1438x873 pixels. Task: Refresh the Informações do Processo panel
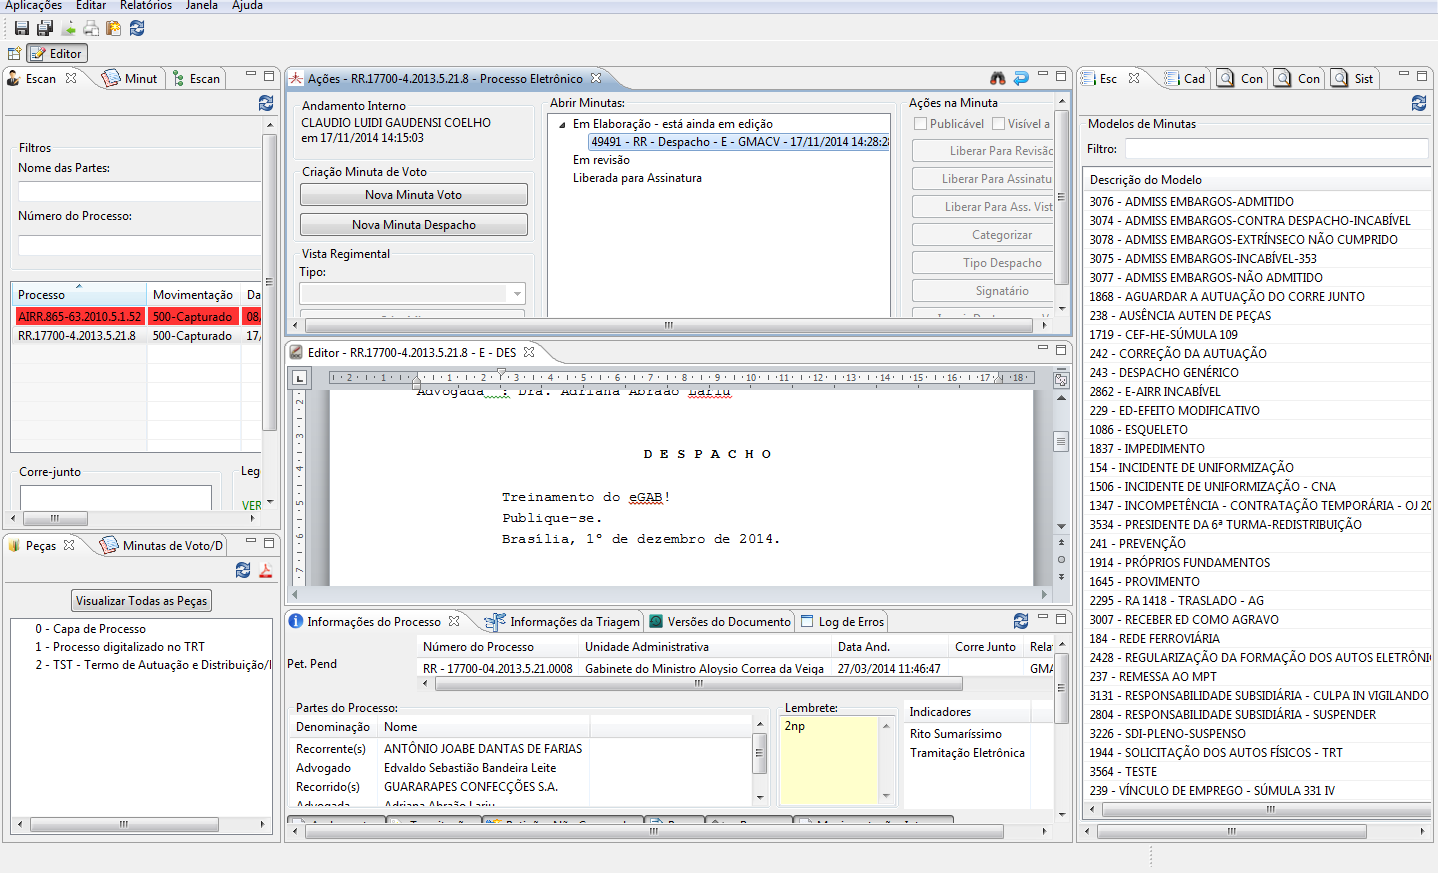(1021, 621)
